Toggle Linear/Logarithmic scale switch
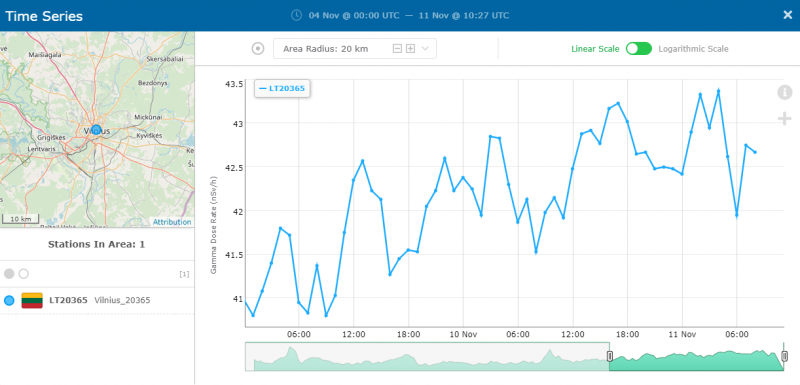 639,49
